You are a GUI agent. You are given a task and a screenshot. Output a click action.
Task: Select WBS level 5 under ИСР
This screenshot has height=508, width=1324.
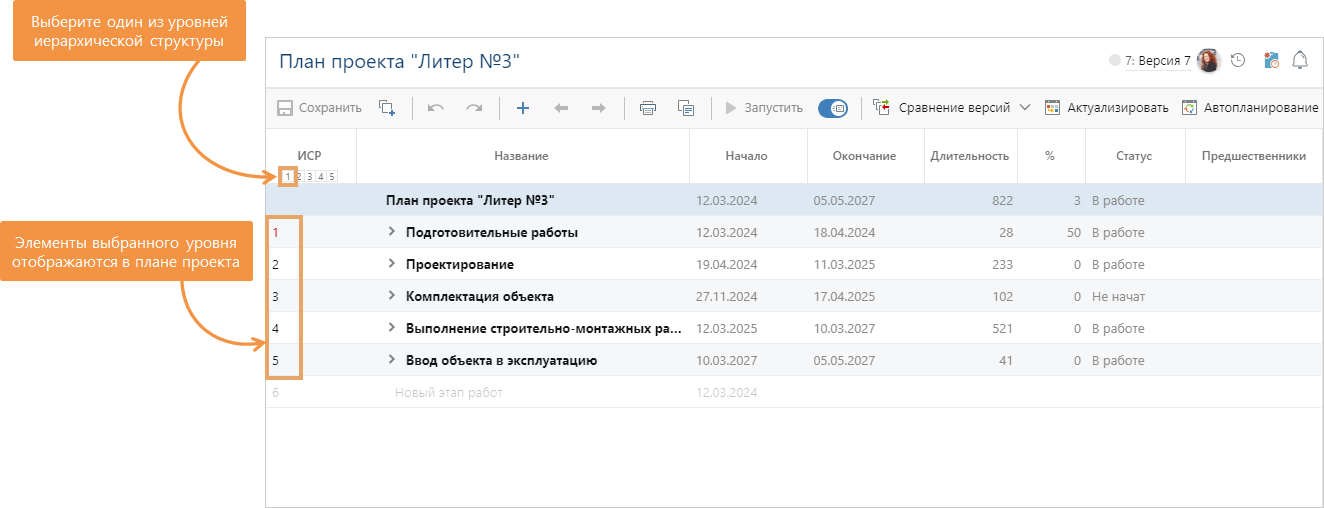click(x=332, y=177)
